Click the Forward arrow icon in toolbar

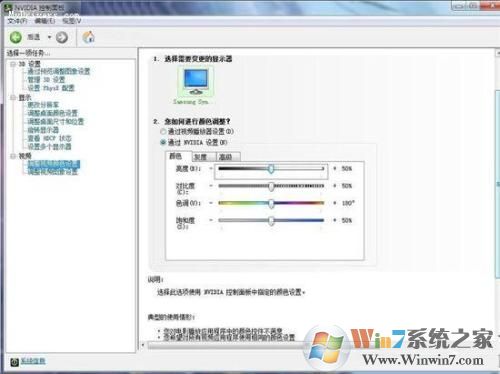[x=62, y=37]
